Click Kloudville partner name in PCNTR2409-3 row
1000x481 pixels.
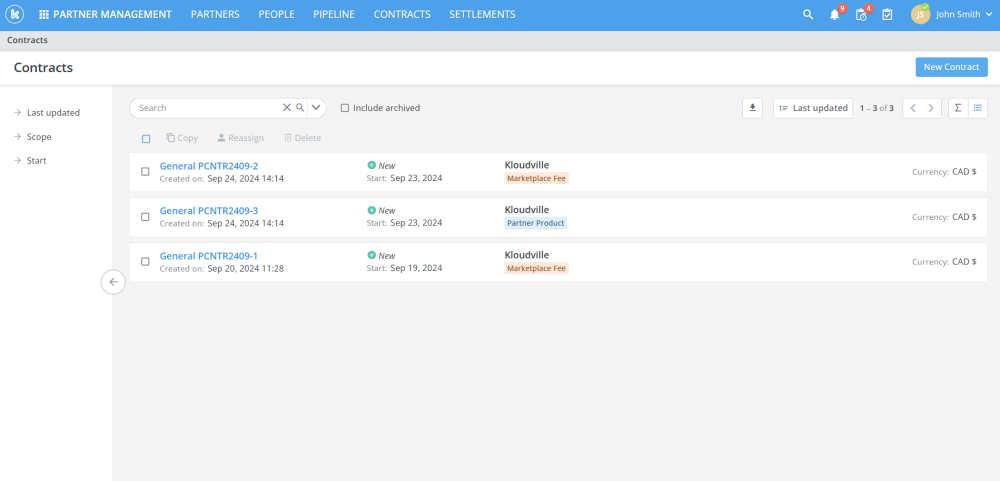click(x=527, y=210)
